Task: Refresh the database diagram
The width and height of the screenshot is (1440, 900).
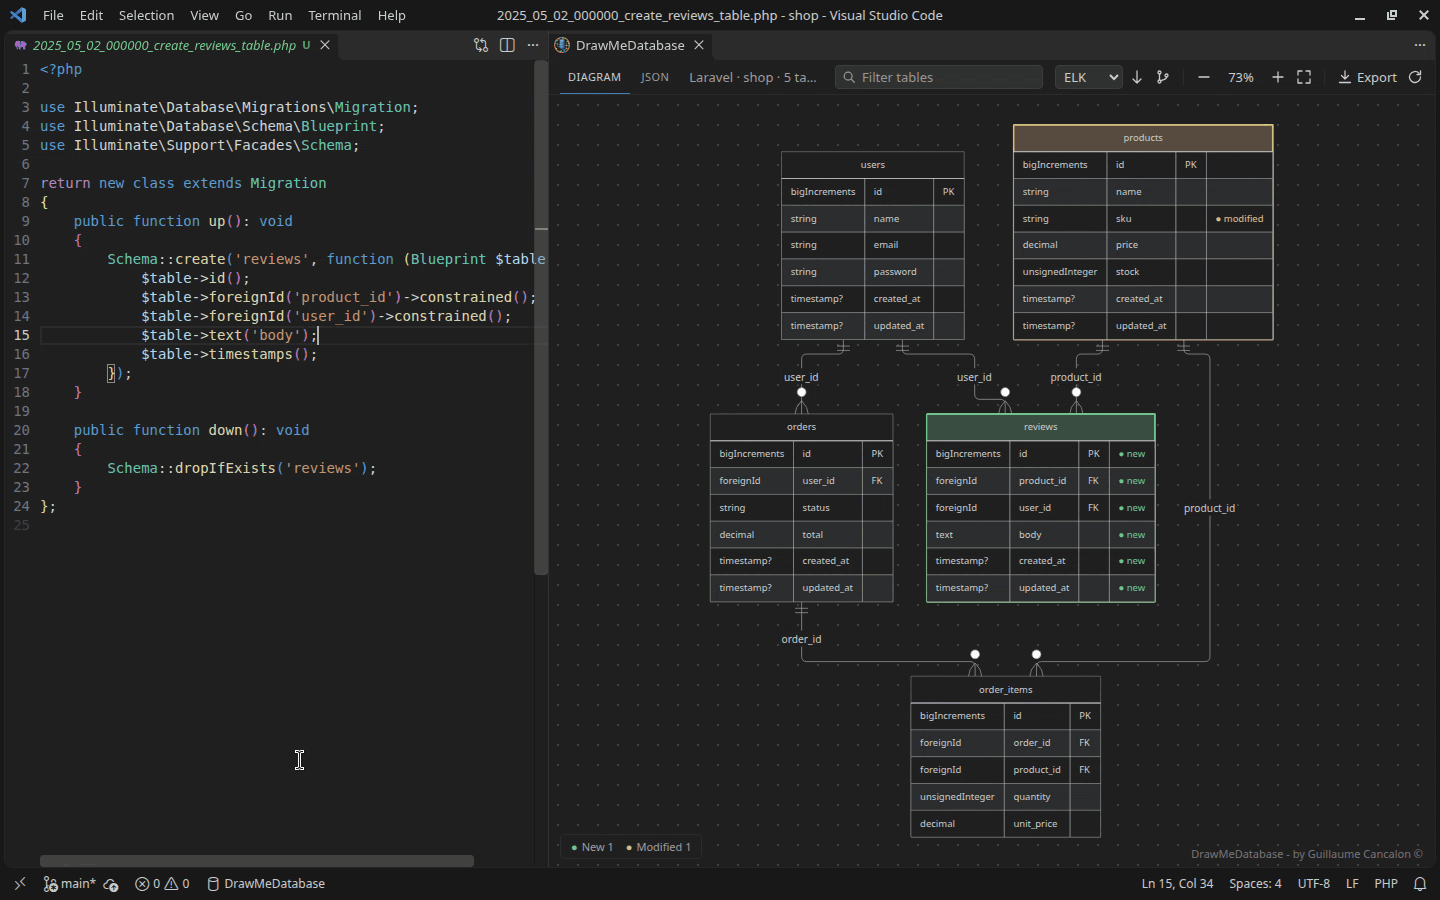Action: point(1415,77)
